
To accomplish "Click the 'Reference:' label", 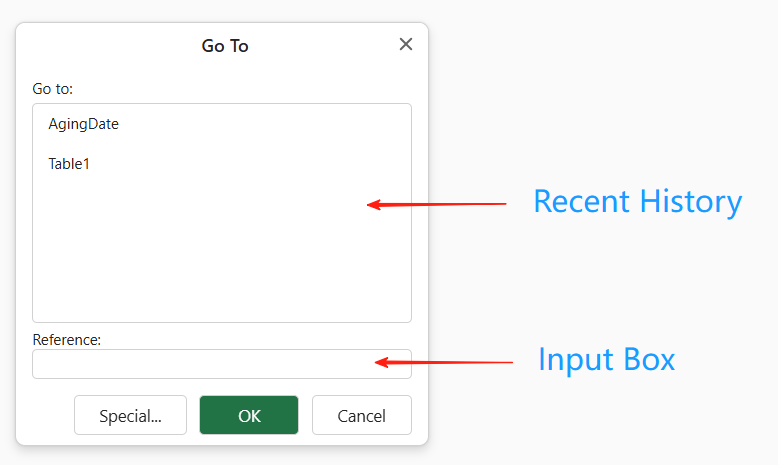I will [66, 339].
